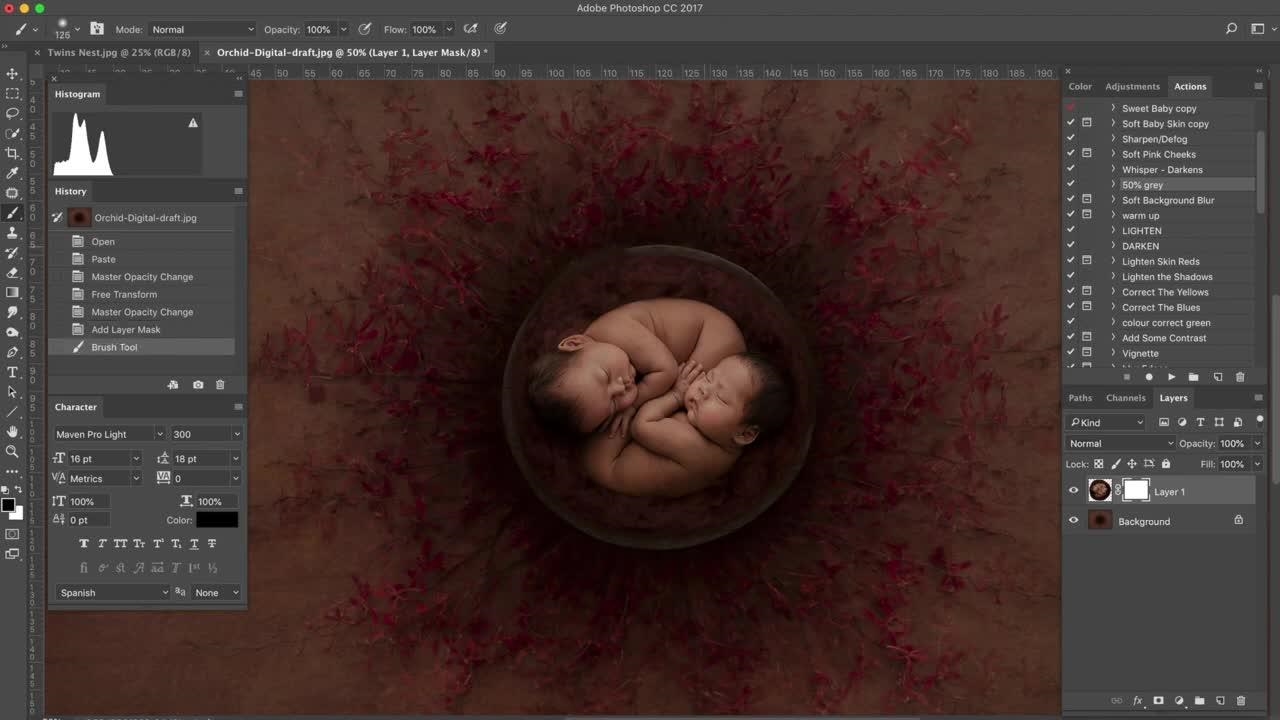This screenshot has width=1280, height=720.
Task: Choose the Zoom tool in toolbar
Action: [12, 451]
